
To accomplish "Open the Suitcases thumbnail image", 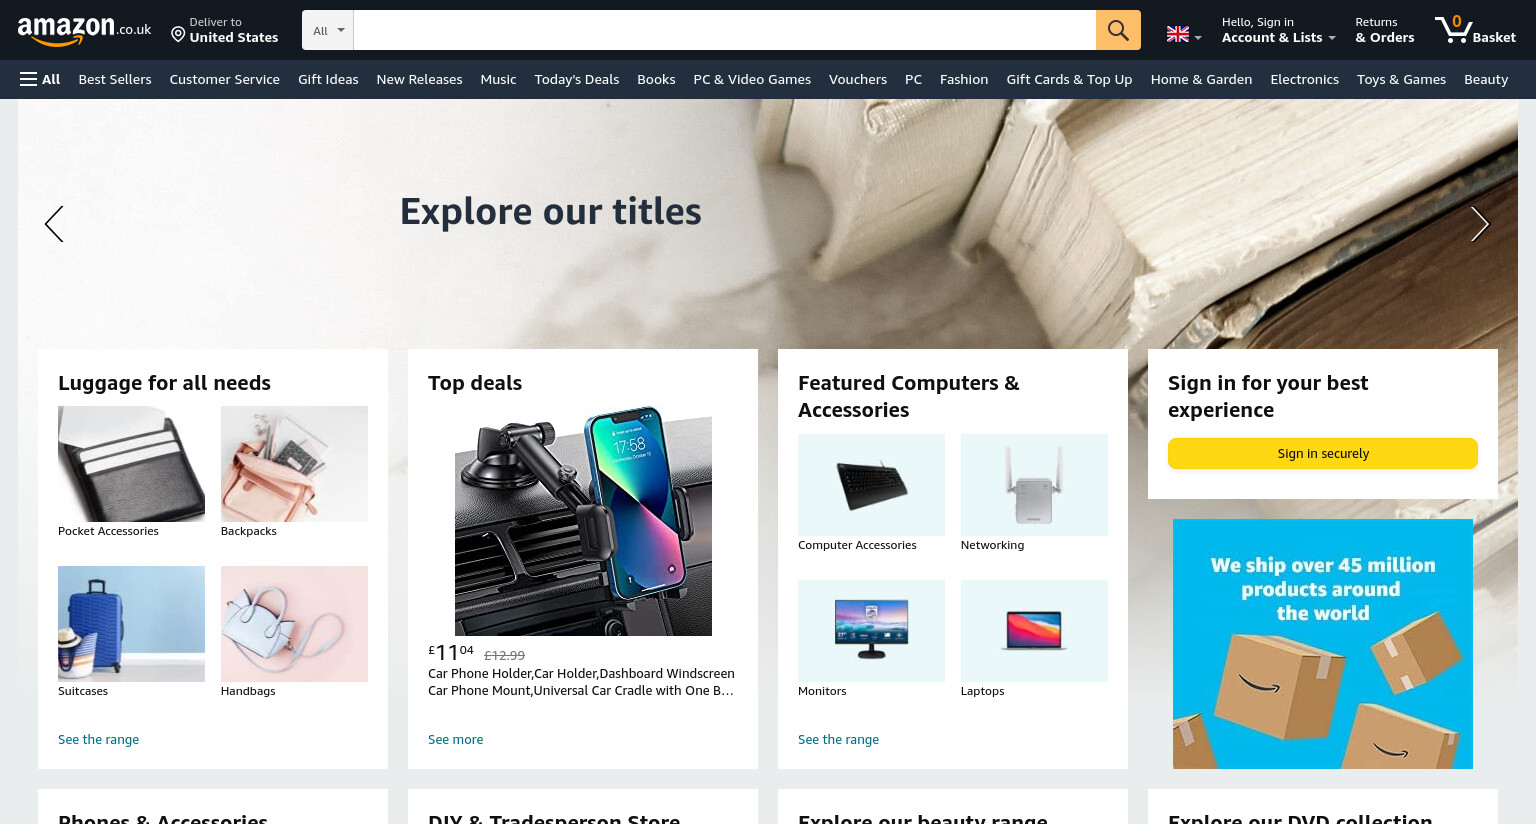I will point(131,624).
